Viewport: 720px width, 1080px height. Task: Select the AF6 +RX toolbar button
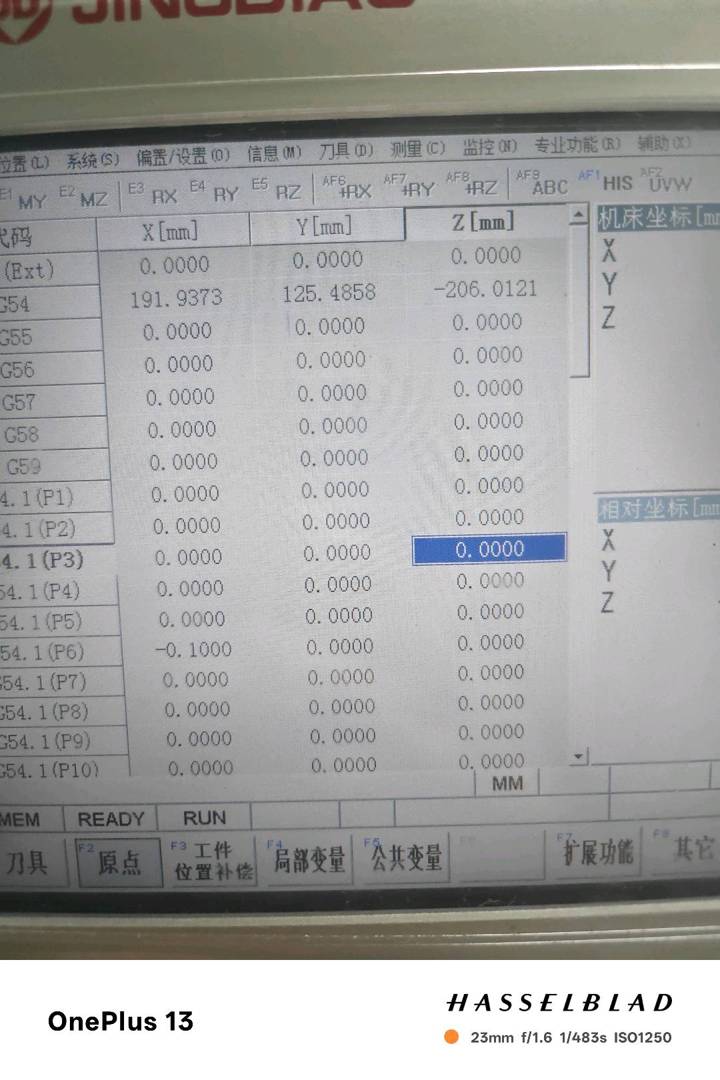pos(347,187)
